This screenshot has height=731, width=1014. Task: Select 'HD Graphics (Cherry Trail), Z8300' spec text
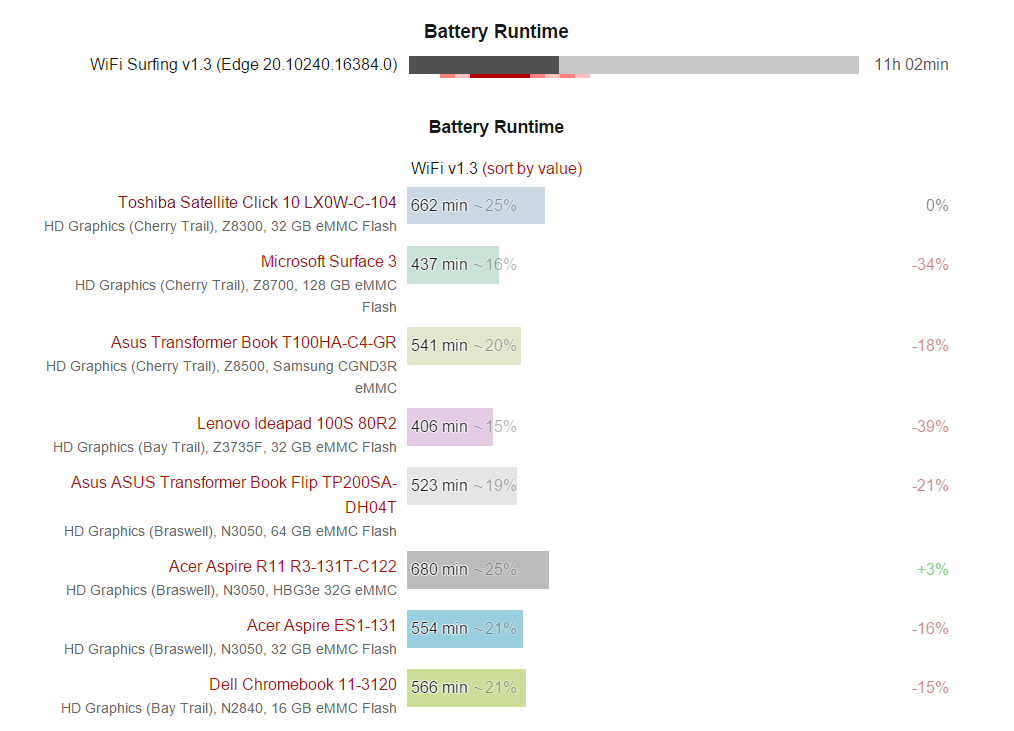tap(155, 226)
